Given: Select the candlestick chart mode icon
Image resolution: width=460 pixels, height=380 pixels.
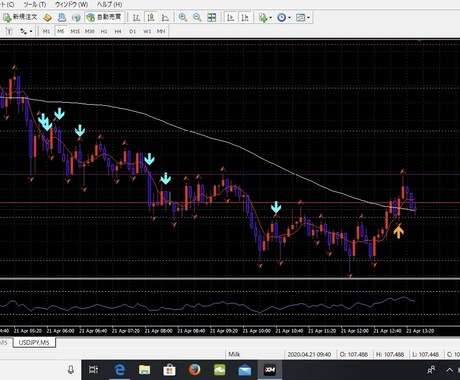Looking at the screenshot, I should coord(151,17).
